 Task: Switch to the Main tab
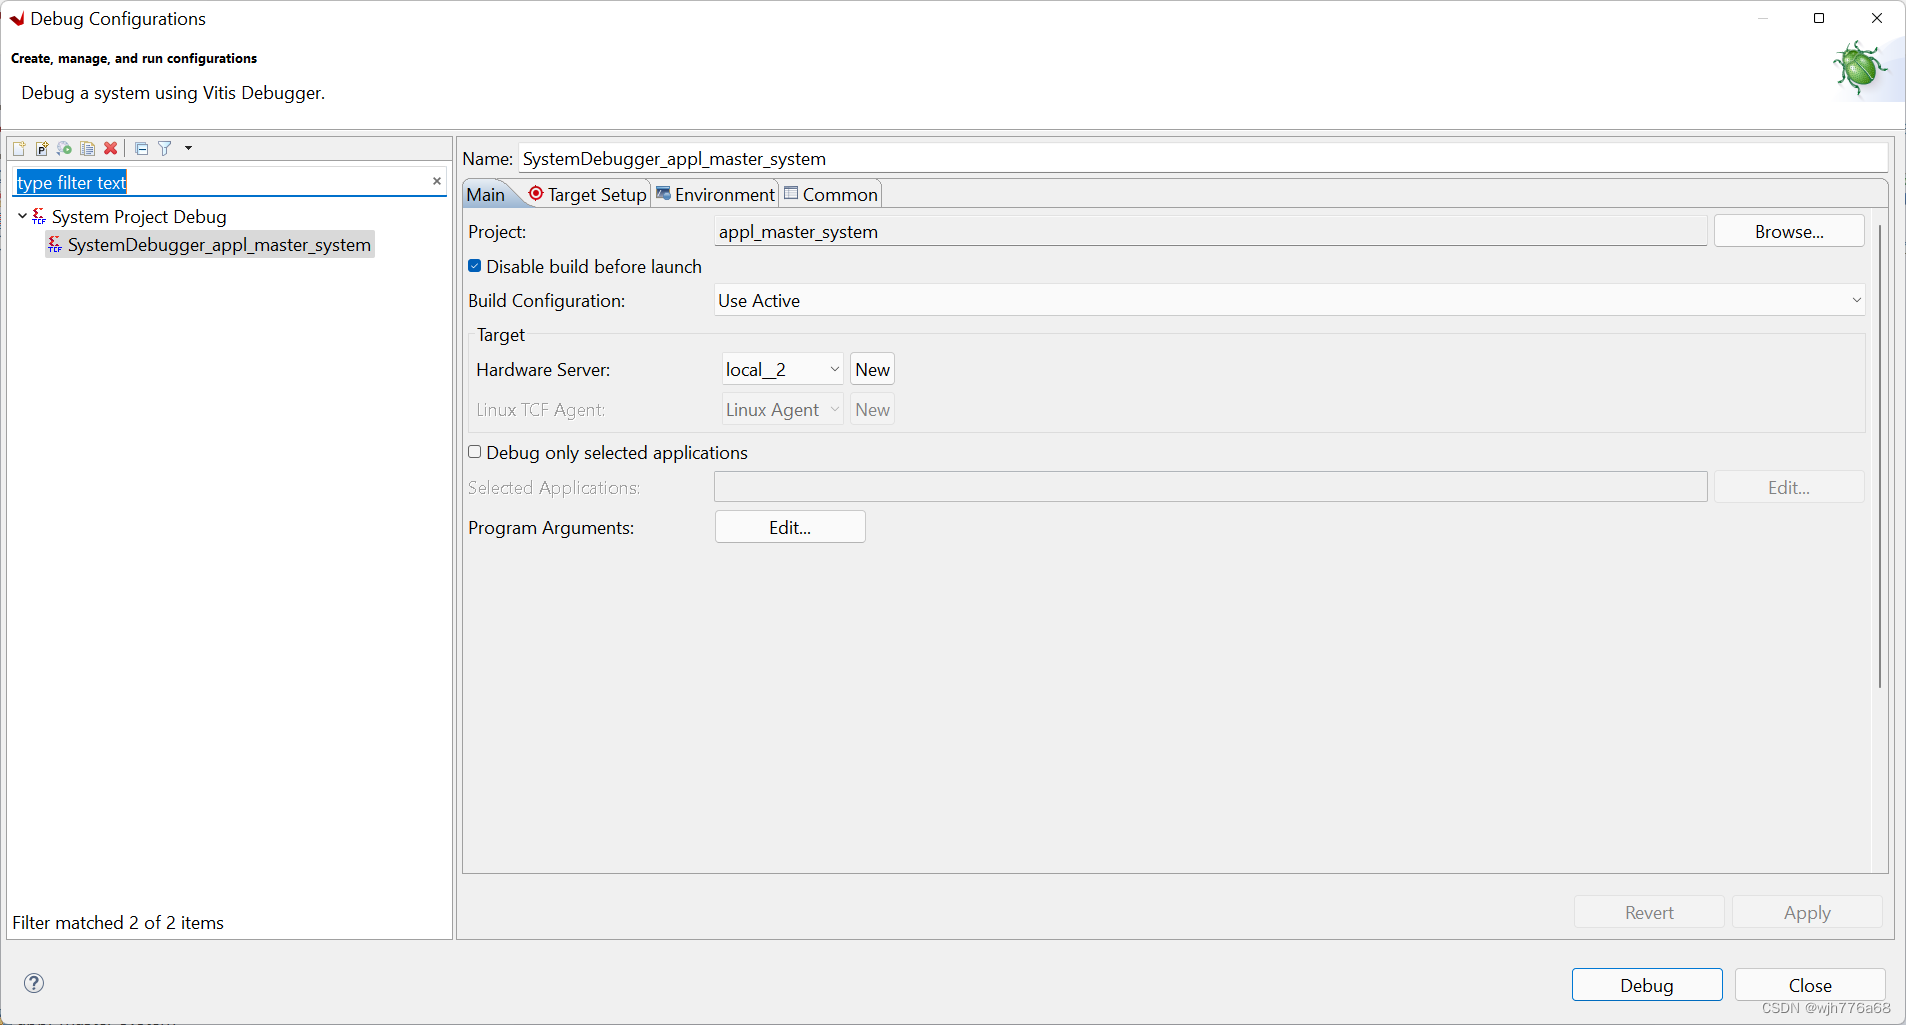coord(486,195)
